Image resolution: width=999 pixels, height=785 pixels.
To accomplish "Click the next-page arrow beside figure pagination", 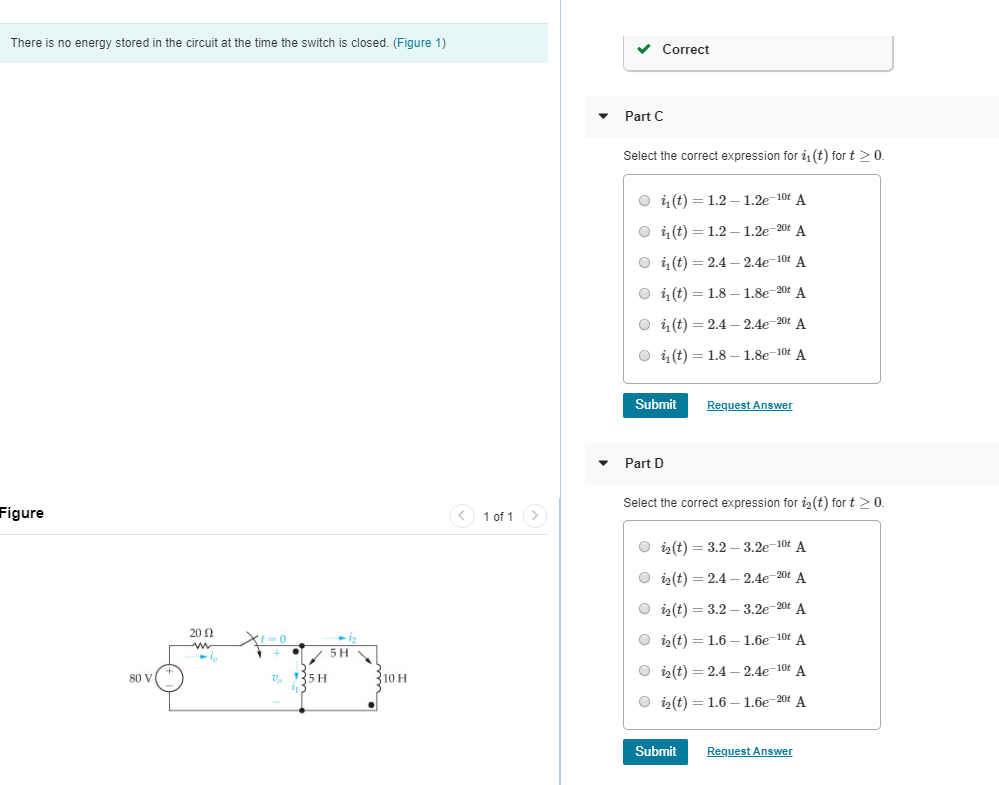I will [x=535, y=516].
